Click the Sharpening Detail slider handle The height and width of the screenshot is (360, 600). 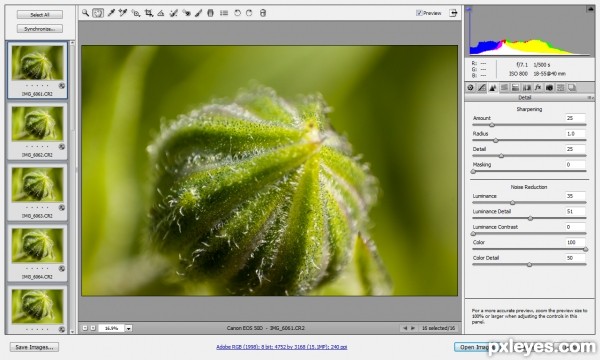[x=501, y=156]
